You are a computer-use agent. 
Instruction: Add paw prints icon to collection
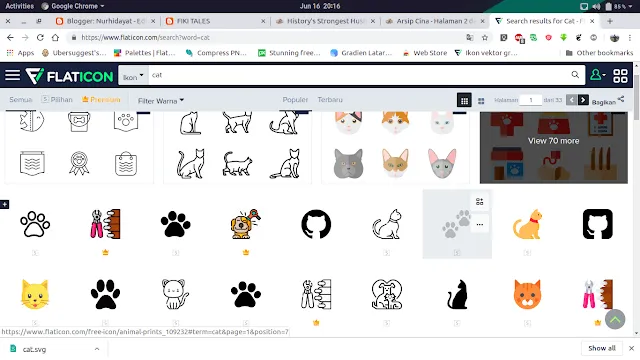click(x=480, y=202)
